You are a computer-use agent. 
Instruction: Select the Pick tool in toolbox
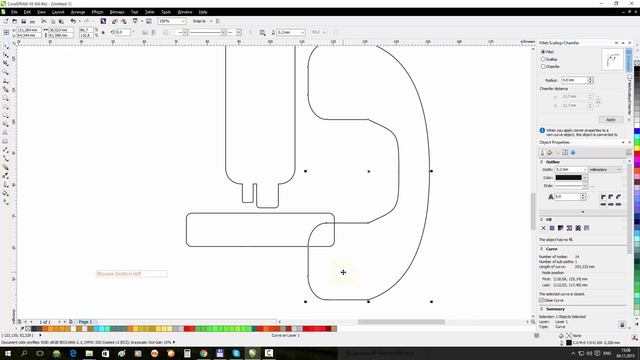point(6,46)
